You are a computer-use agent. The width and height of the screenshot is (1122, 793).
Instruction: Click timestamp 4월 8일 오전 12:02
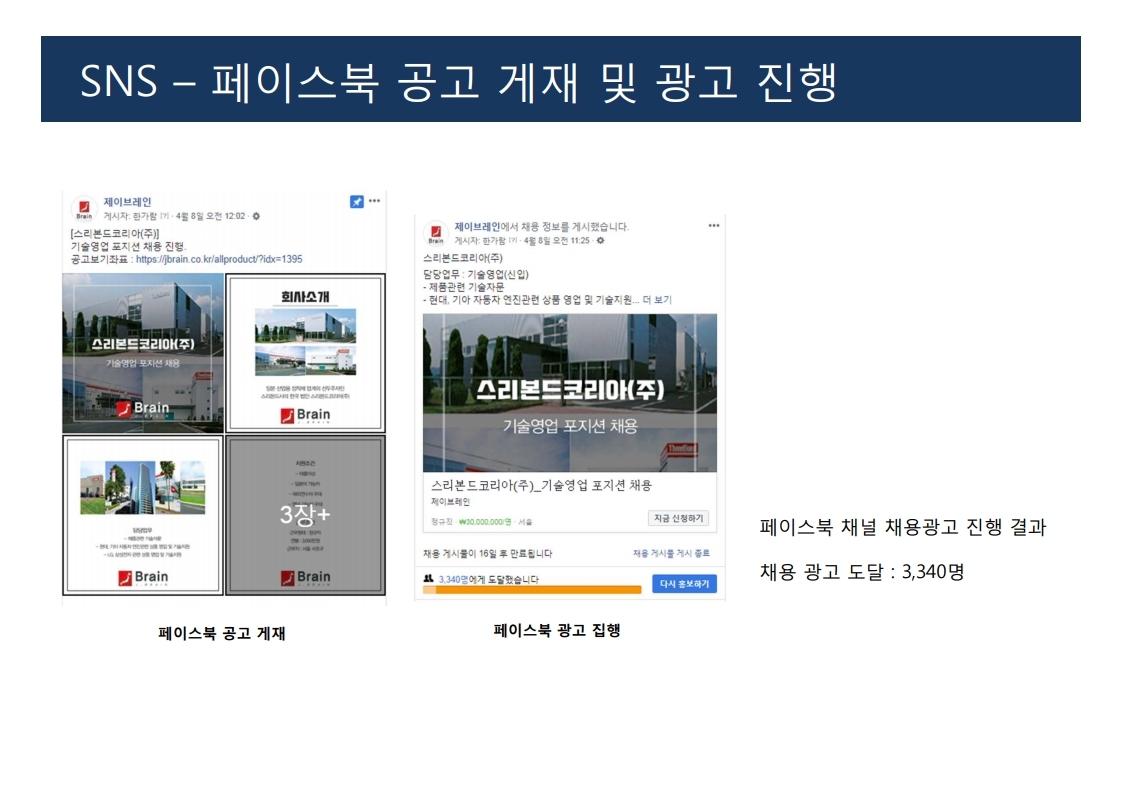click(x=210, y=216)
